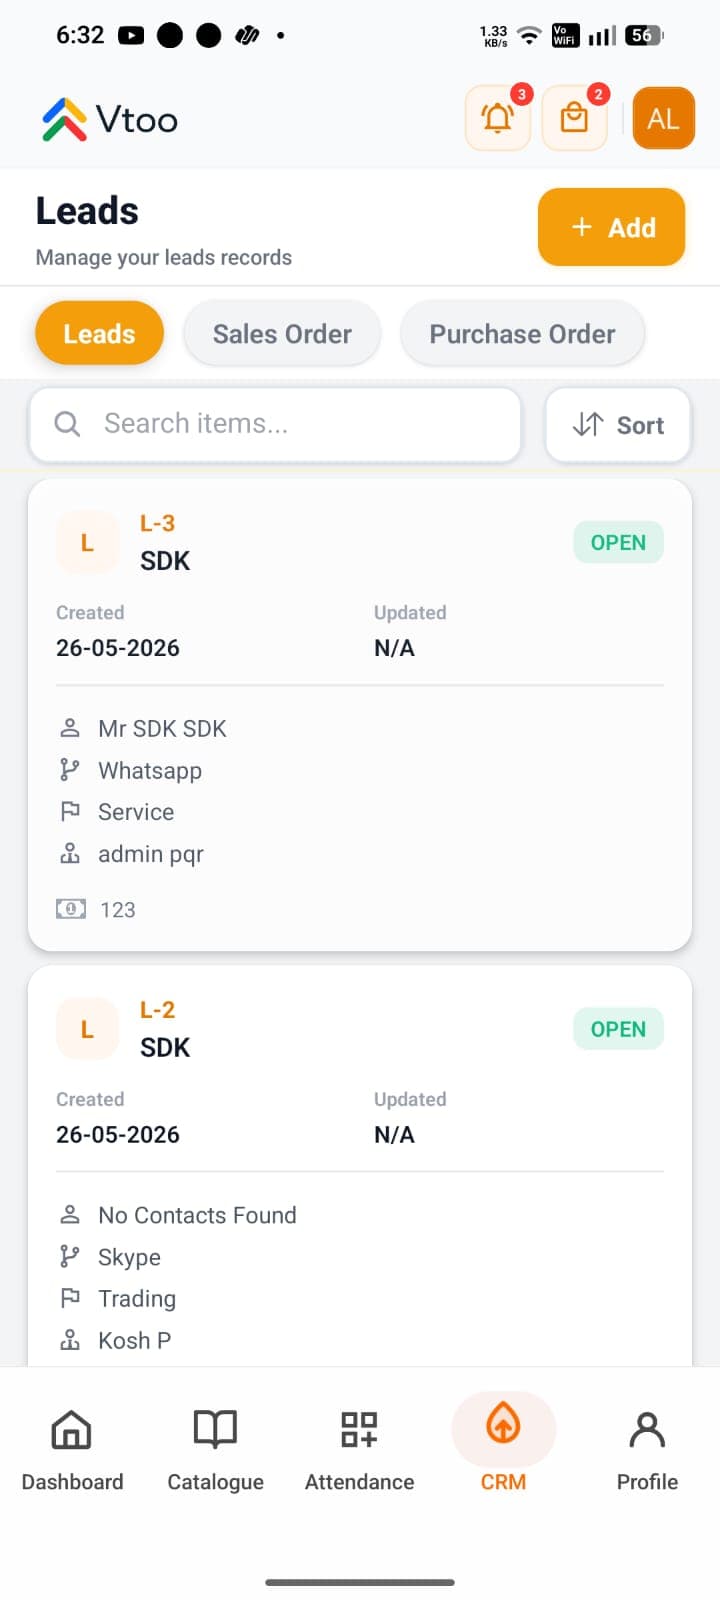Switch to the Sales Order tab
The width and height of the screenshot is (720, 1600).
(x=282, y=334)
